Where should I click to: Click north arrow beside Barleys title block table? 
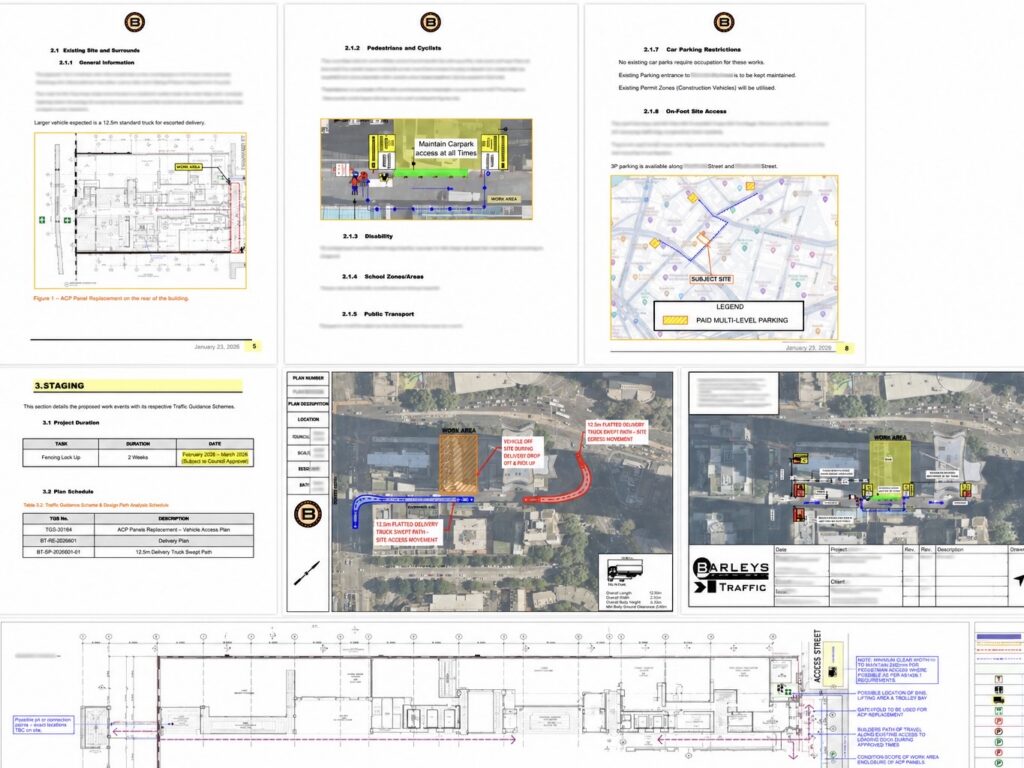[1017, 579]
